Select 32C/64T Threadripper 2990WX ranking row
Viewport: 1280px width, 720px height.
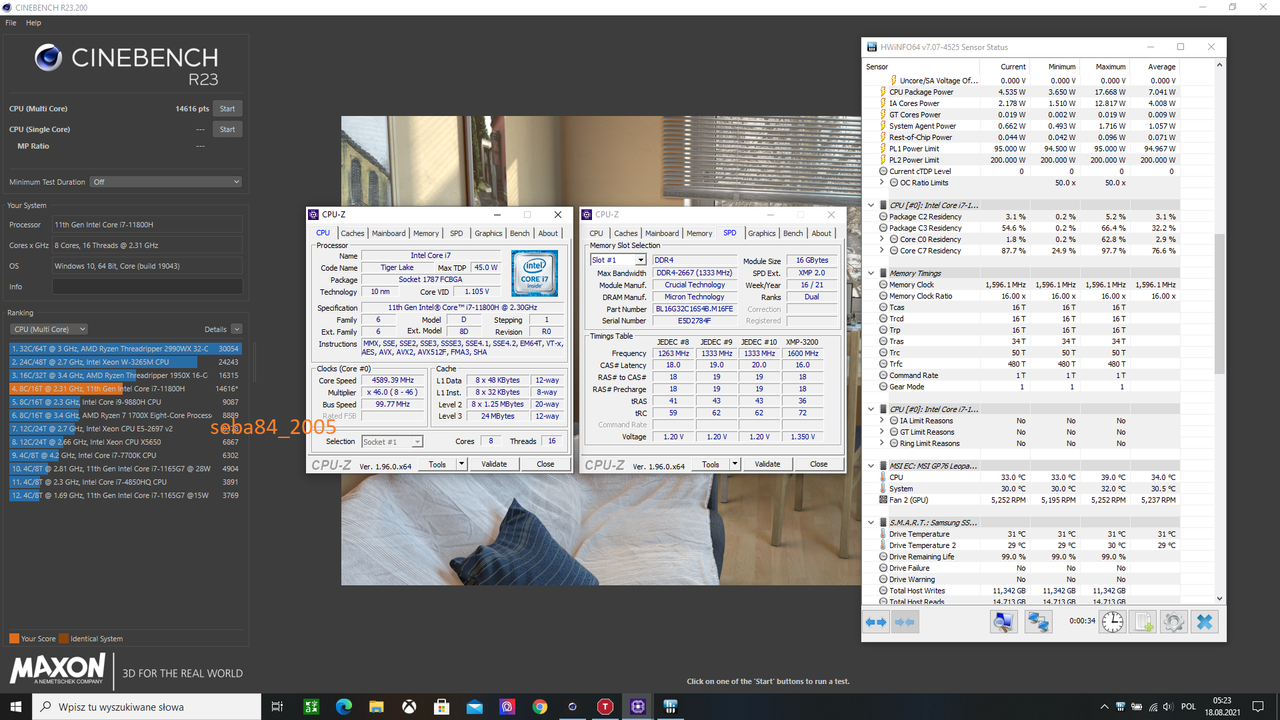(125, 348)
